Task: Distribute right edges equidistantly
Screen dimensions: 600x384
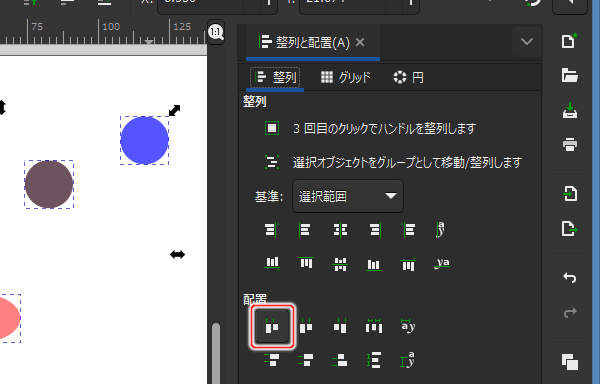Action: point(340,327)
